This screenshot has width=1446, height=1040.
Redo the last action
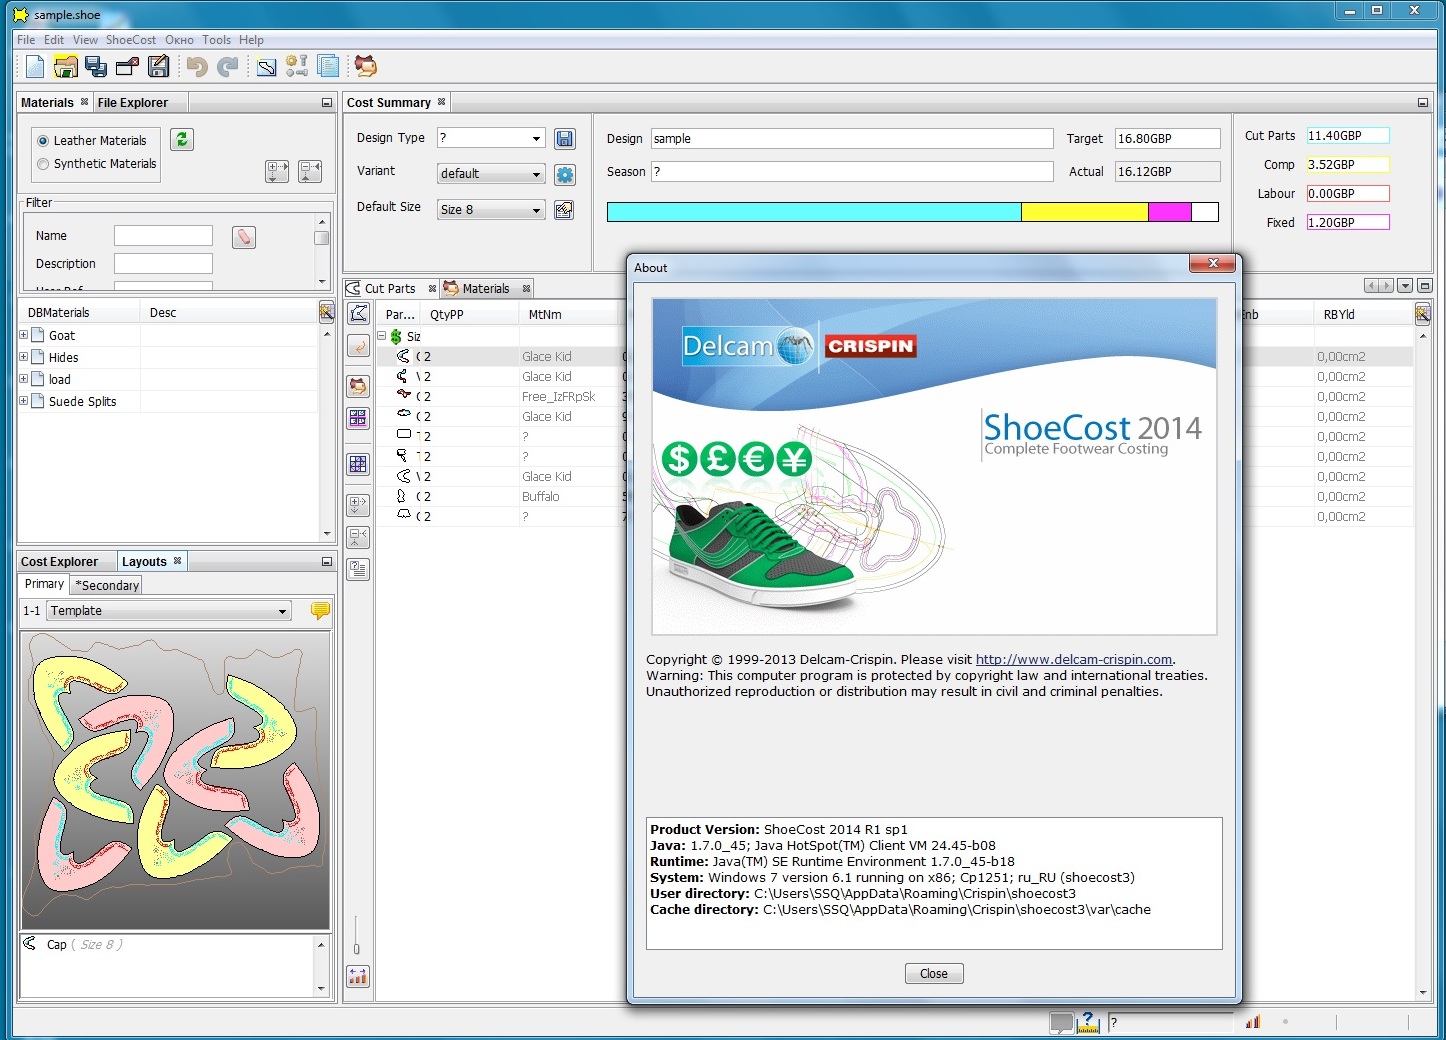coord(228,67)
